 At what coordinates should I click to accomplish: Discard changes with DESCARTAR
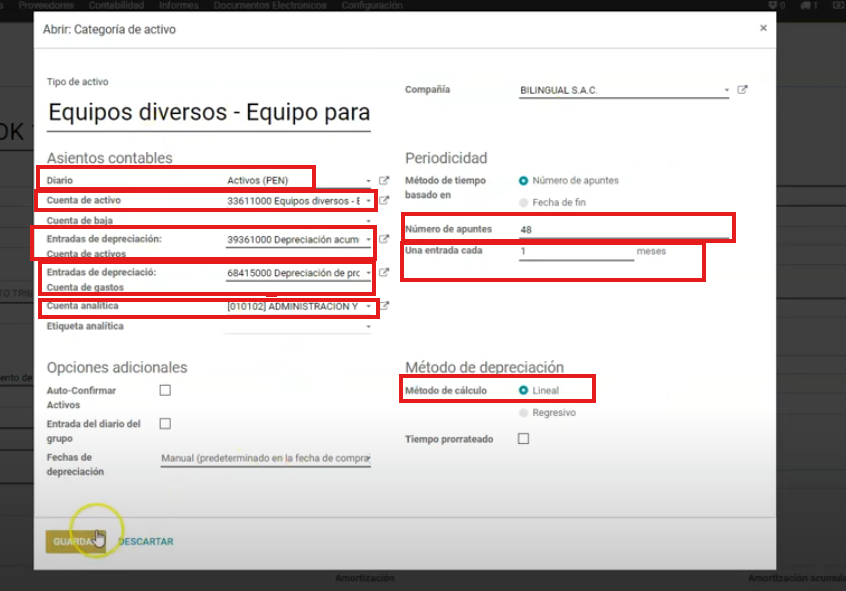[145, 541]
